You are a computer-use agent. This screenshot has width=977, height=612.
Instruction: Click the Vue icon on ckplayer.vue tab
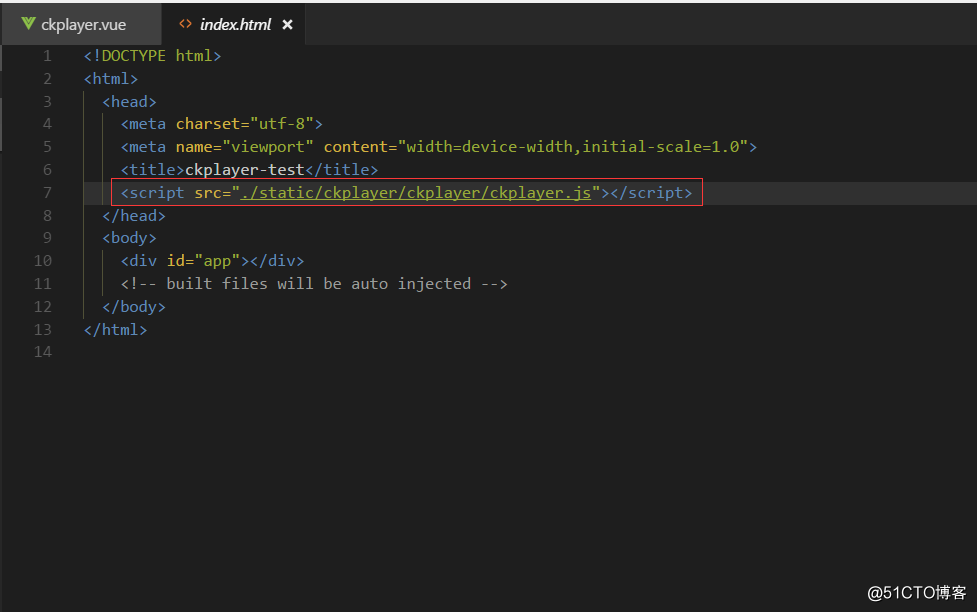point(28,24)
